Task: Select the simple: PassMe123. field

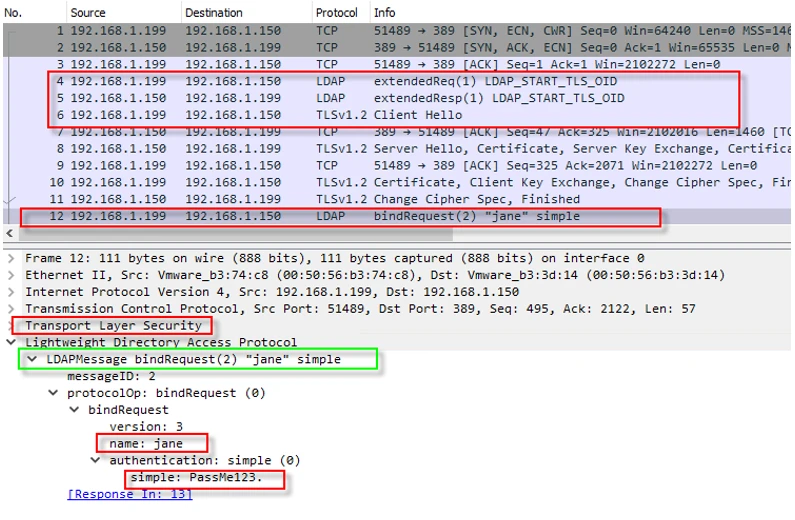Action: tap(205, 477)
